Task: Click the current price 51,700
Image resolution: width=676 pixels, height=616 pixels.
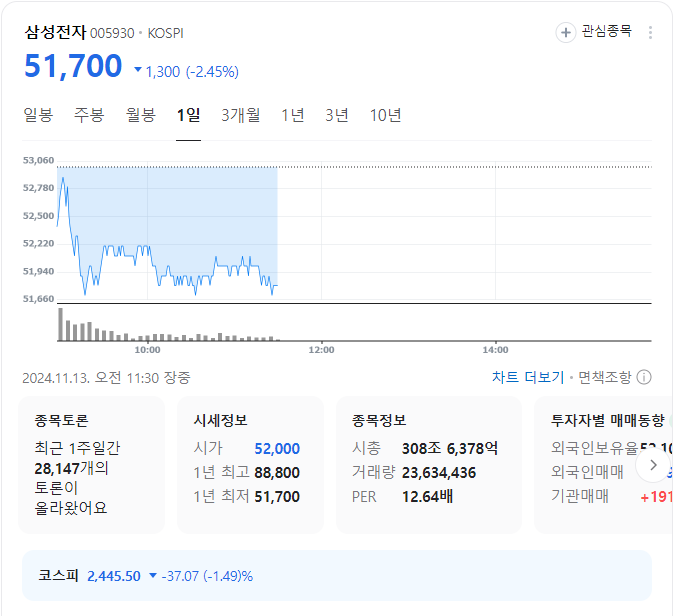Action: click(x=73, y=66)
